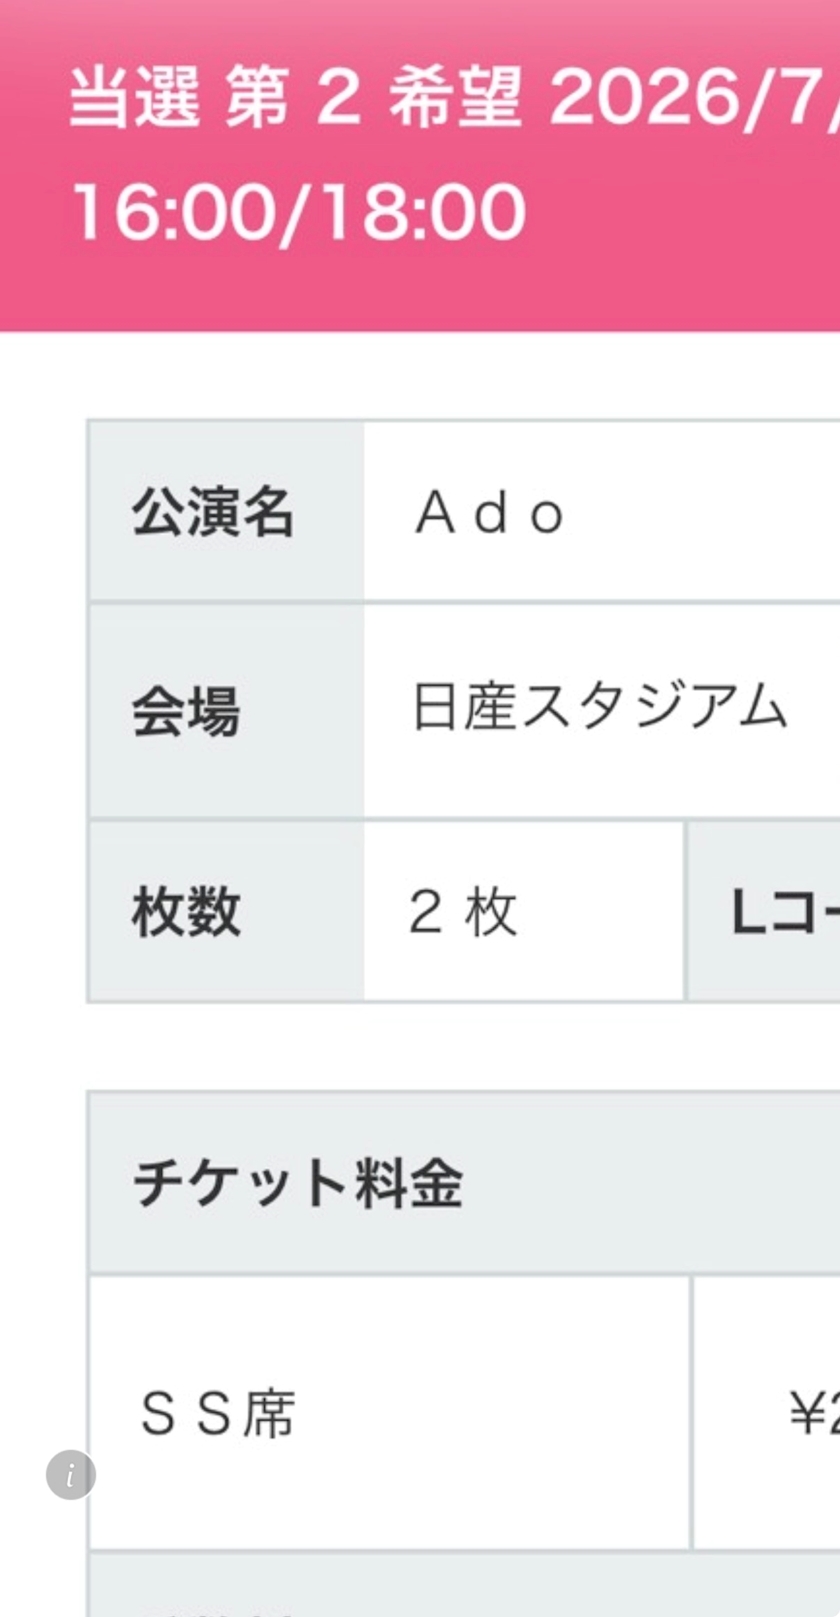Click the 席 kanji in SS席
Screen dimensions: 840x1617
(x=269, y=1414)
